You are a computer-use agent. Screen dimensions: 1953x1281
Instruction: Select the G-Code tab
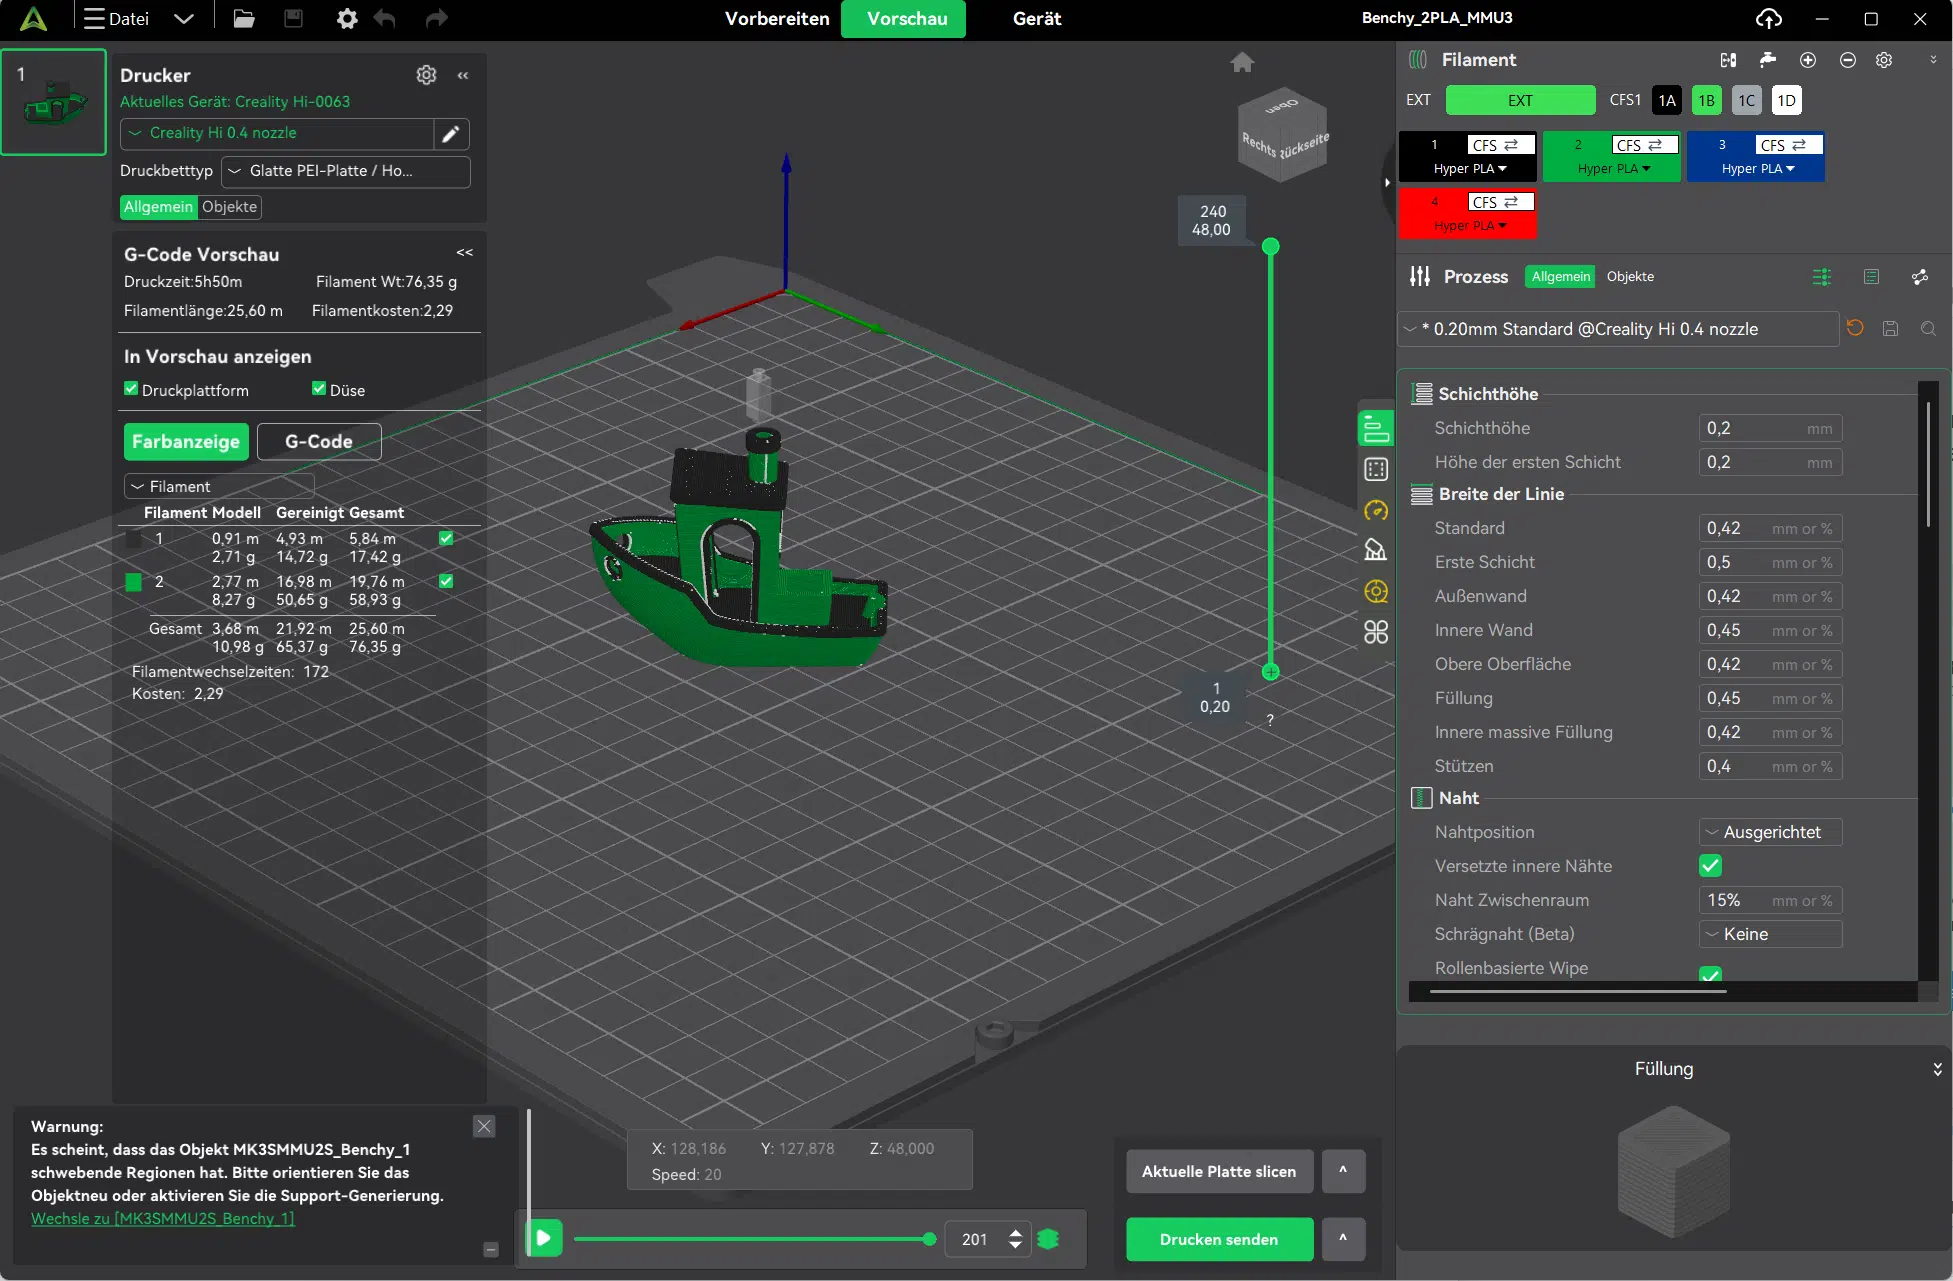[x=319, y=441]
